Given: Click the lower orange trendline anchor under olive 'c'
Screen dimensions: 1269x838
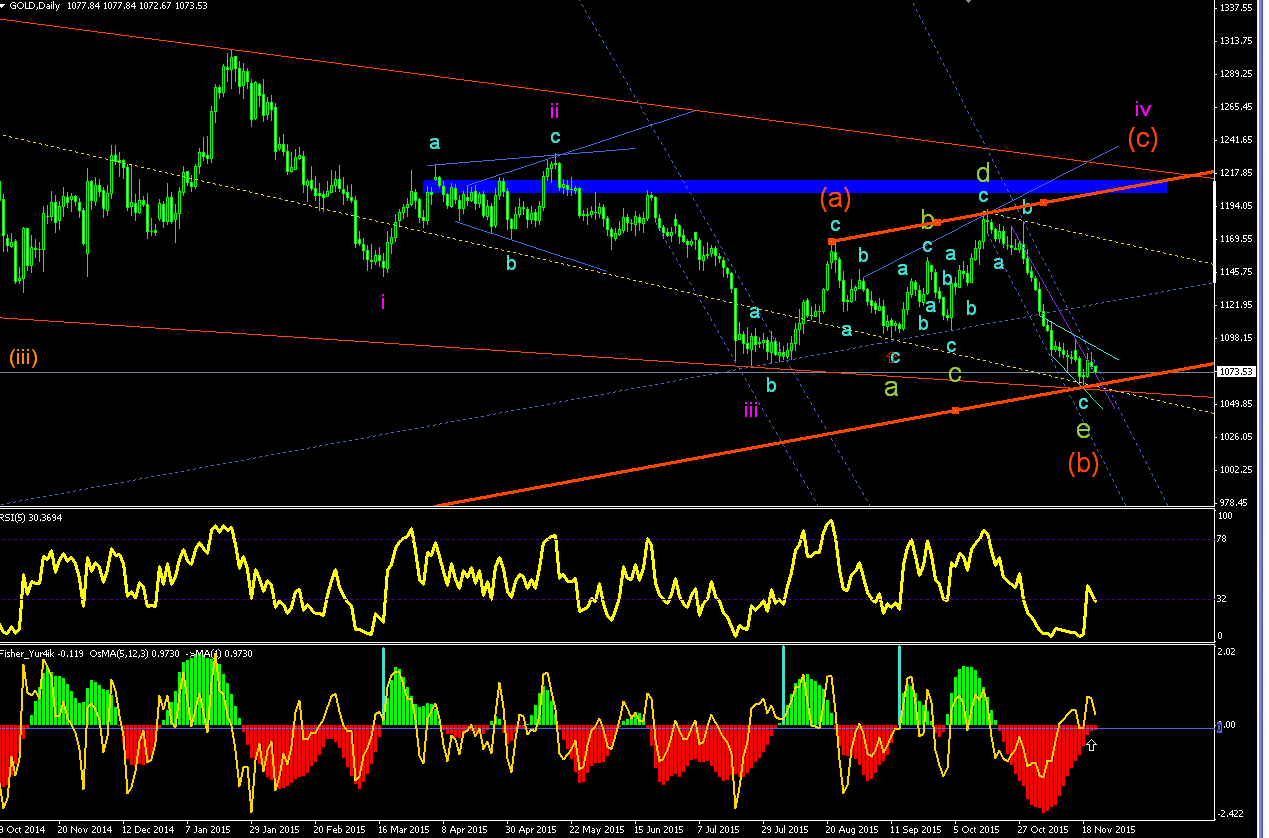Looking at the screenshot, I should tap(955, 410).
